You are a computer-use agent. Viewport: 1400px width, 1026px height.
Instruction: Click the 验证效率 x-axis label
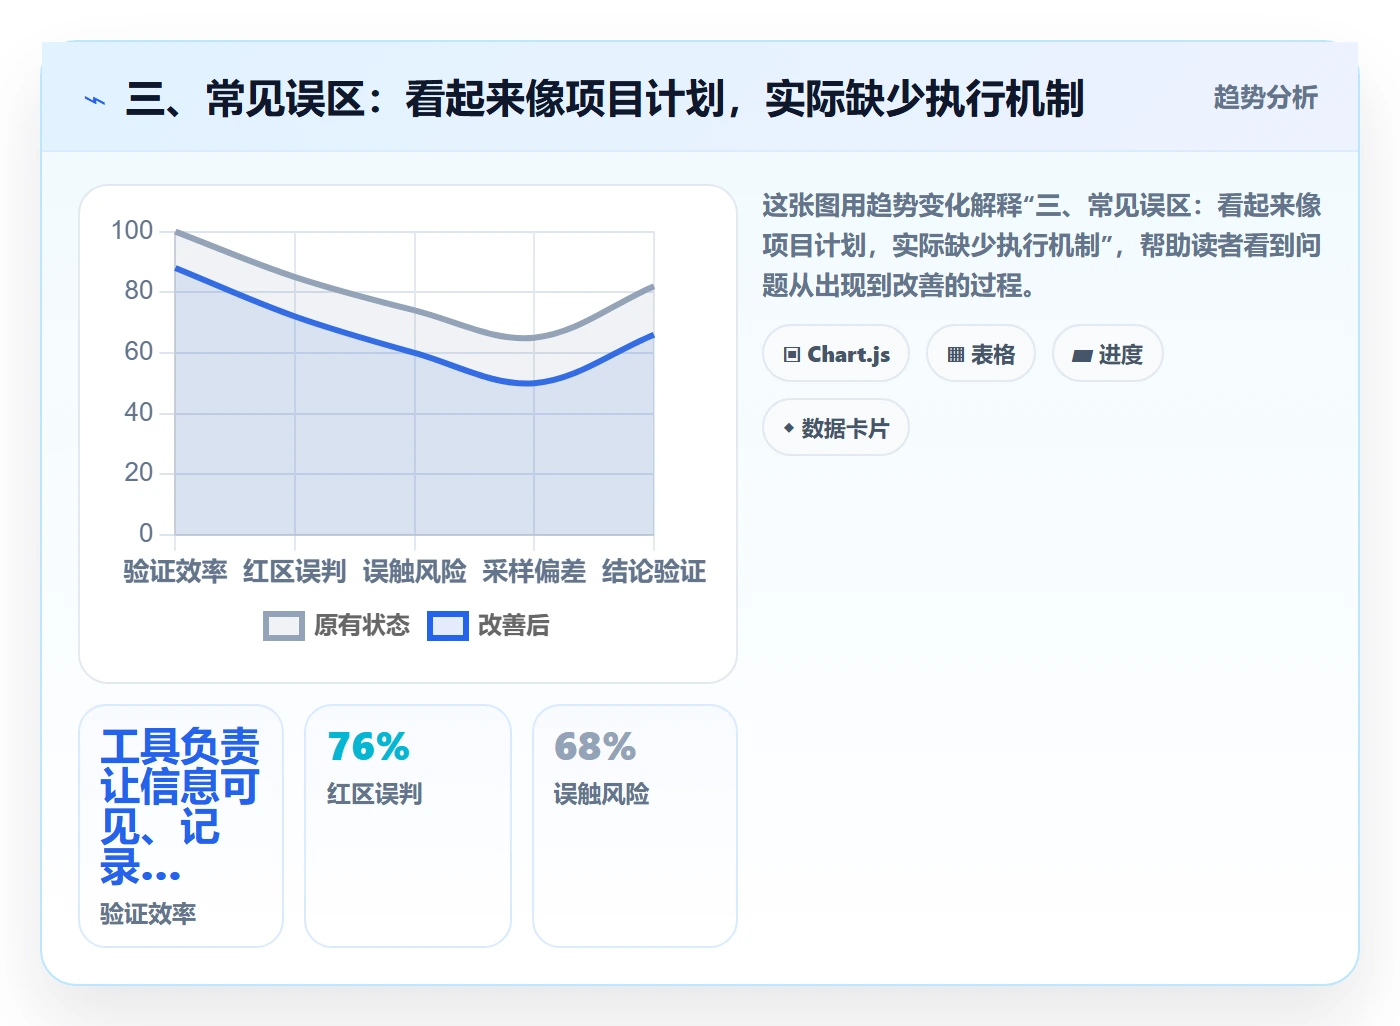click(x=175, y=572)
